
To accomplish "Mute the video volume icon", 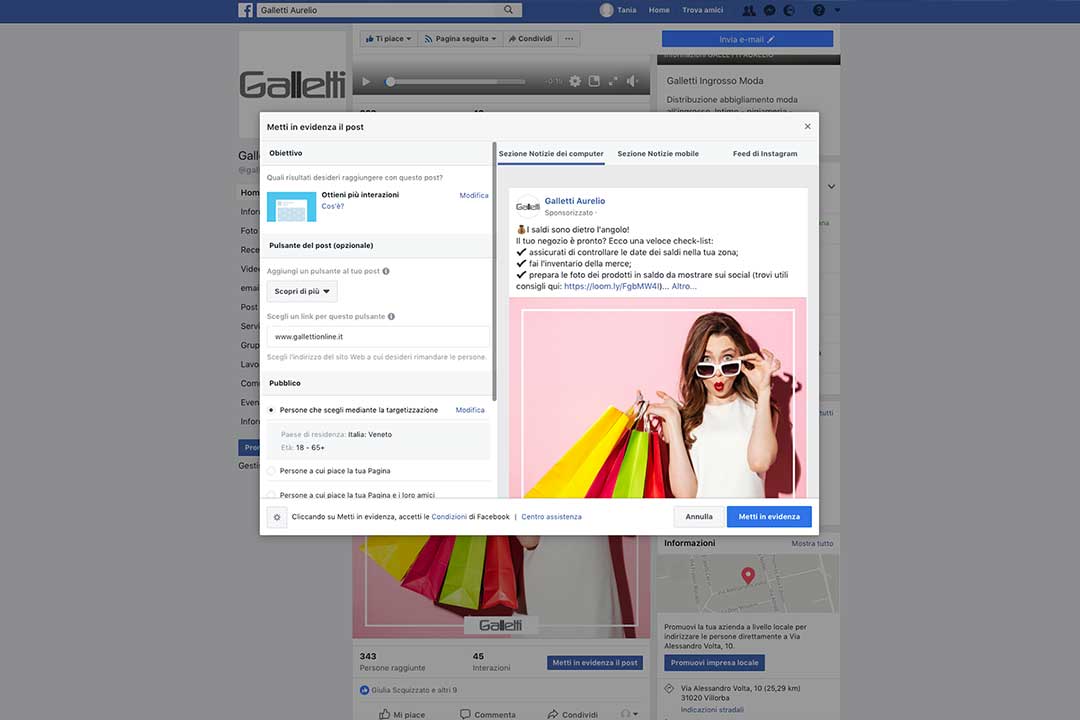I will (633, 81).
